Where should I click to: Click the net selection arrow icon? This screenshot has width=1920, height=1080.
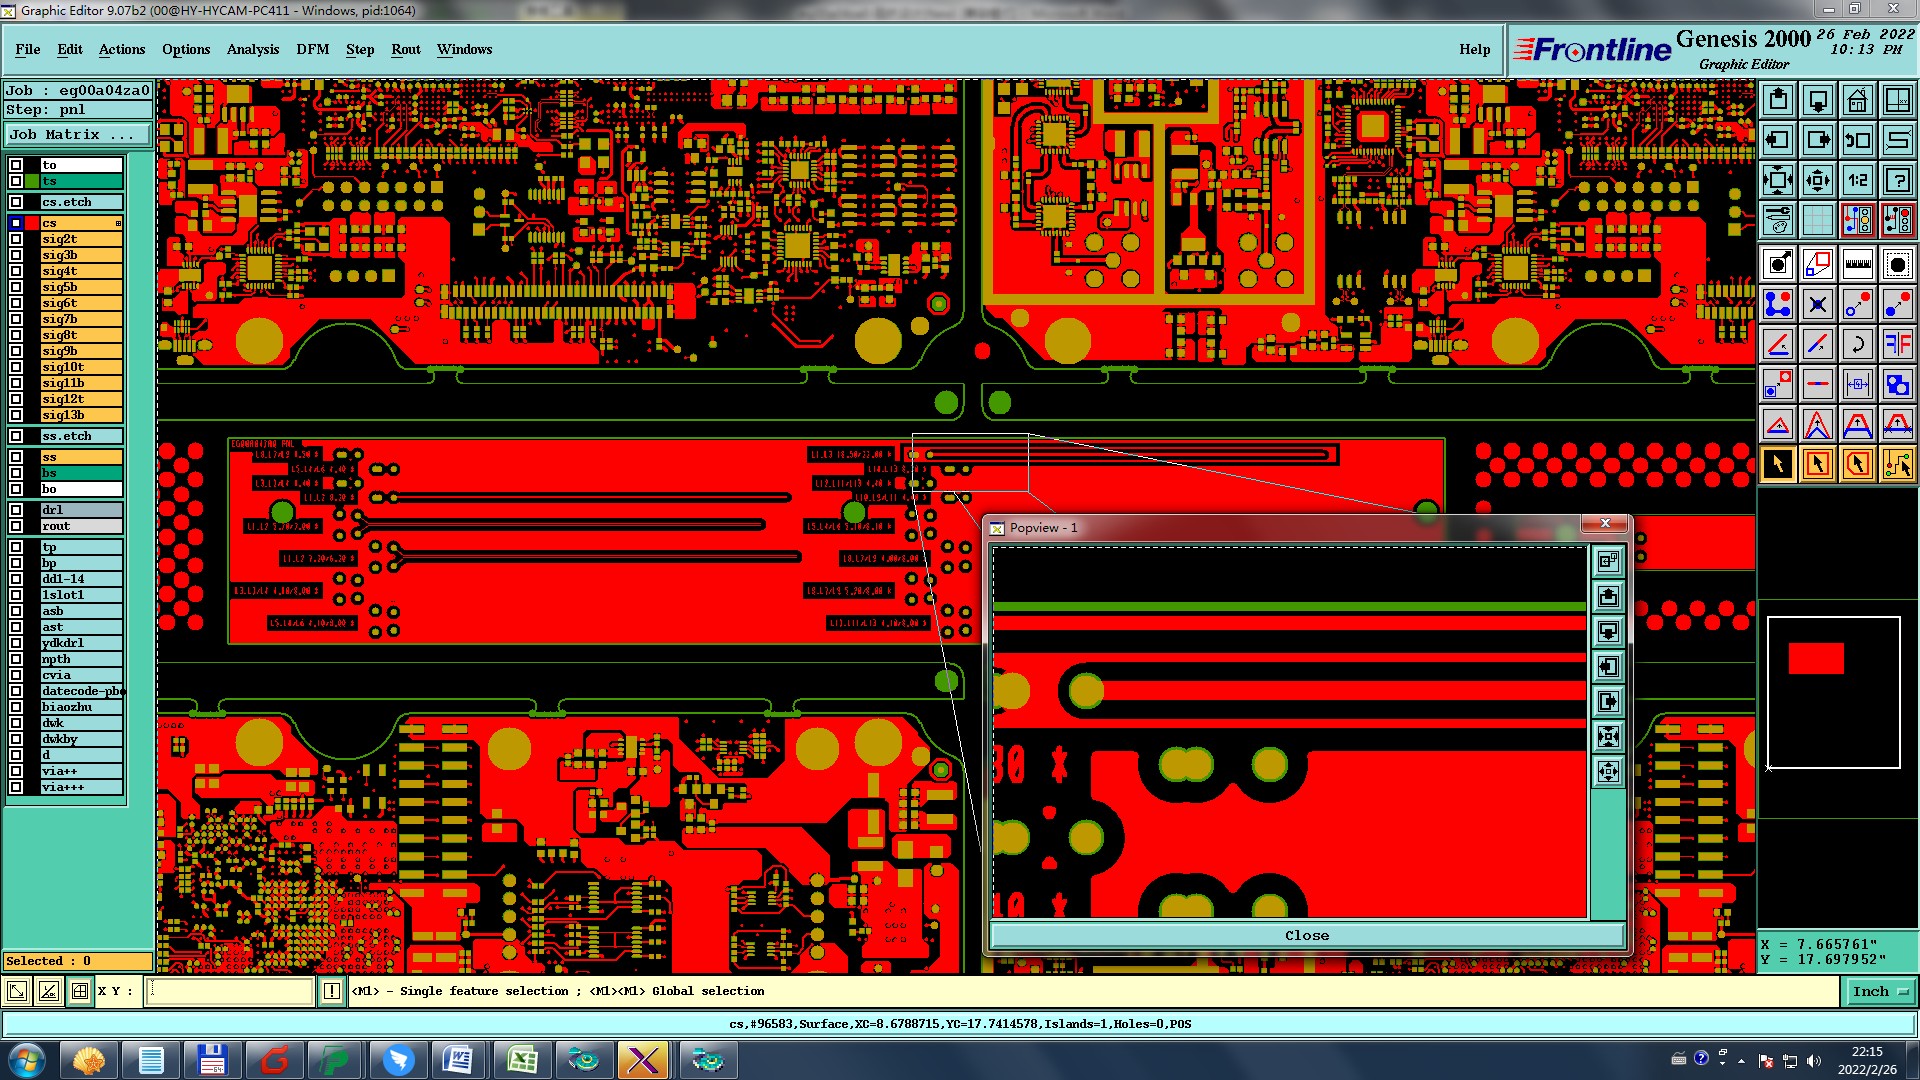click(1897, 465)
